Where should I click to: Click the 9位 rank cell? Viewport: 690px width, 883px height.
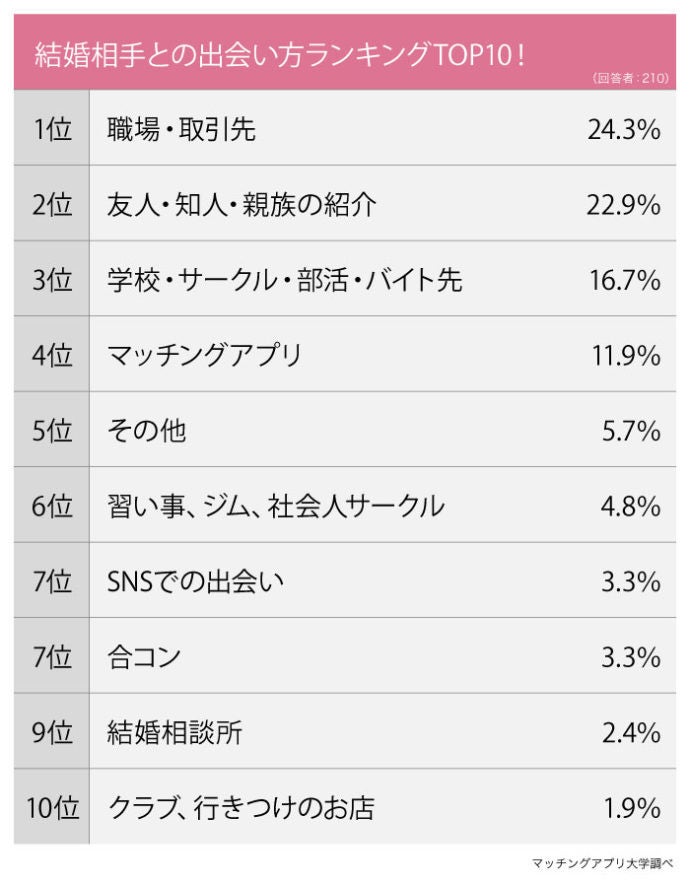coord(52,733)
